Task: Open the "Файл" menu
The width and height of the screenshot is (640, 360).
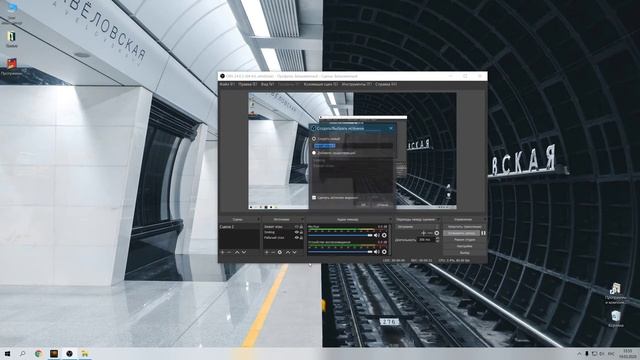Action: (227, 84)
